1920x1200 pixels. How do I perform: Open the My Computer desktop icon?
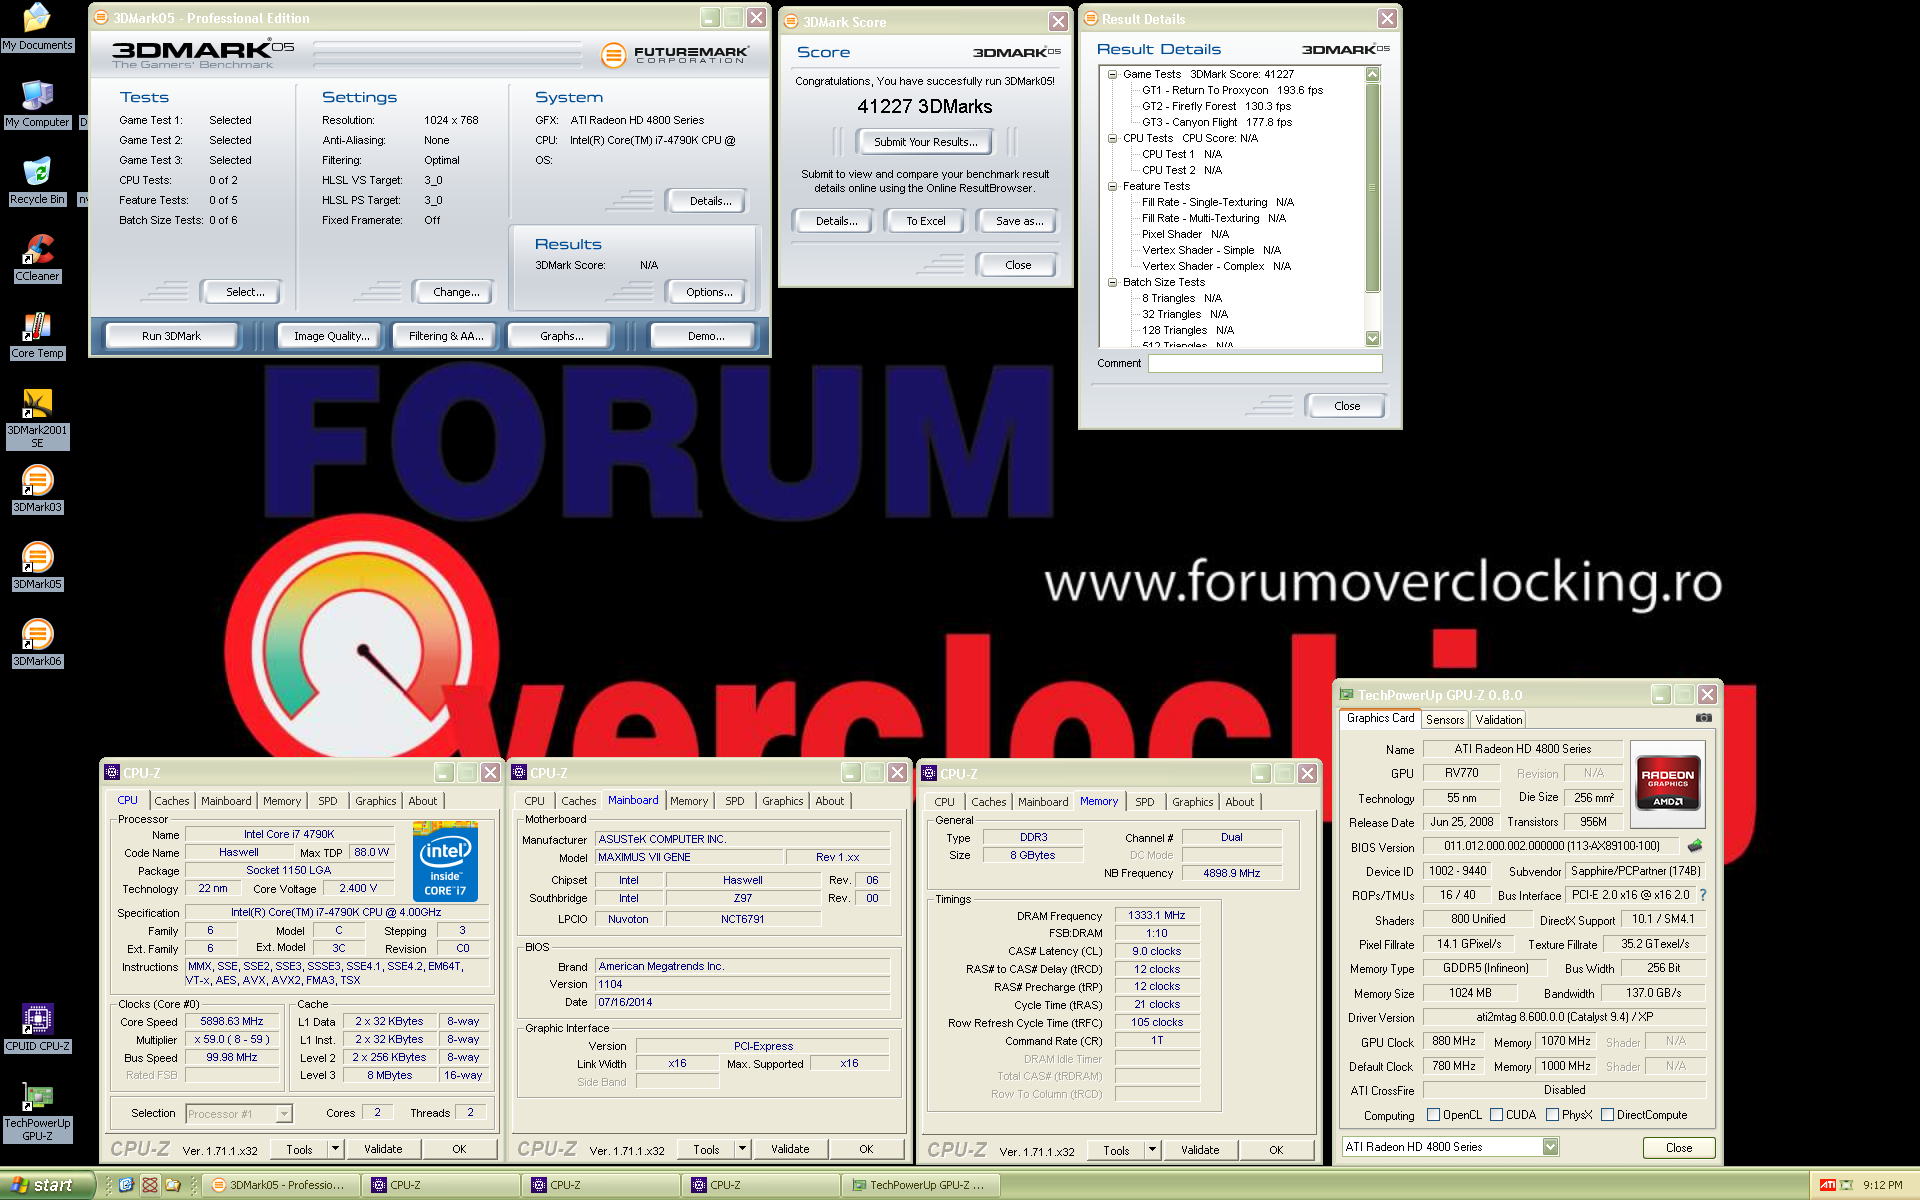[37, 104]
